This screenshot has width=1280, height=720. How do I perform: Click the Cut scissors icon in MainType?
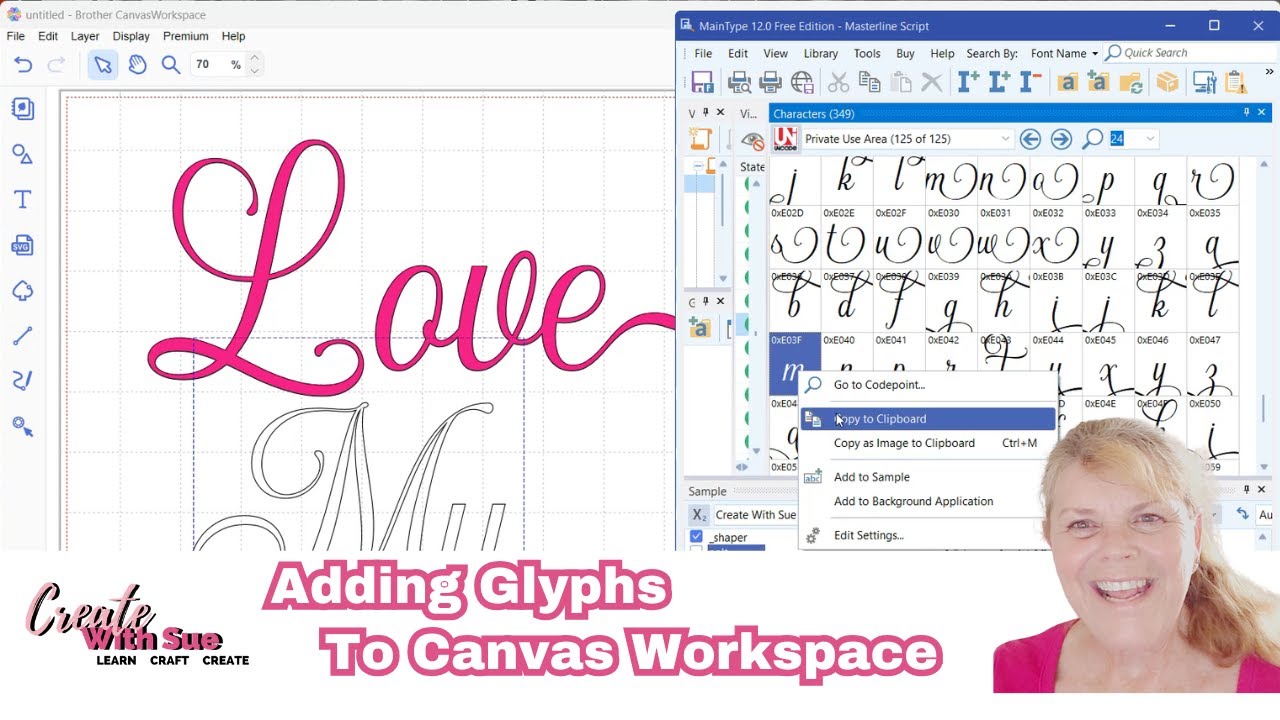tap(838, 82)
